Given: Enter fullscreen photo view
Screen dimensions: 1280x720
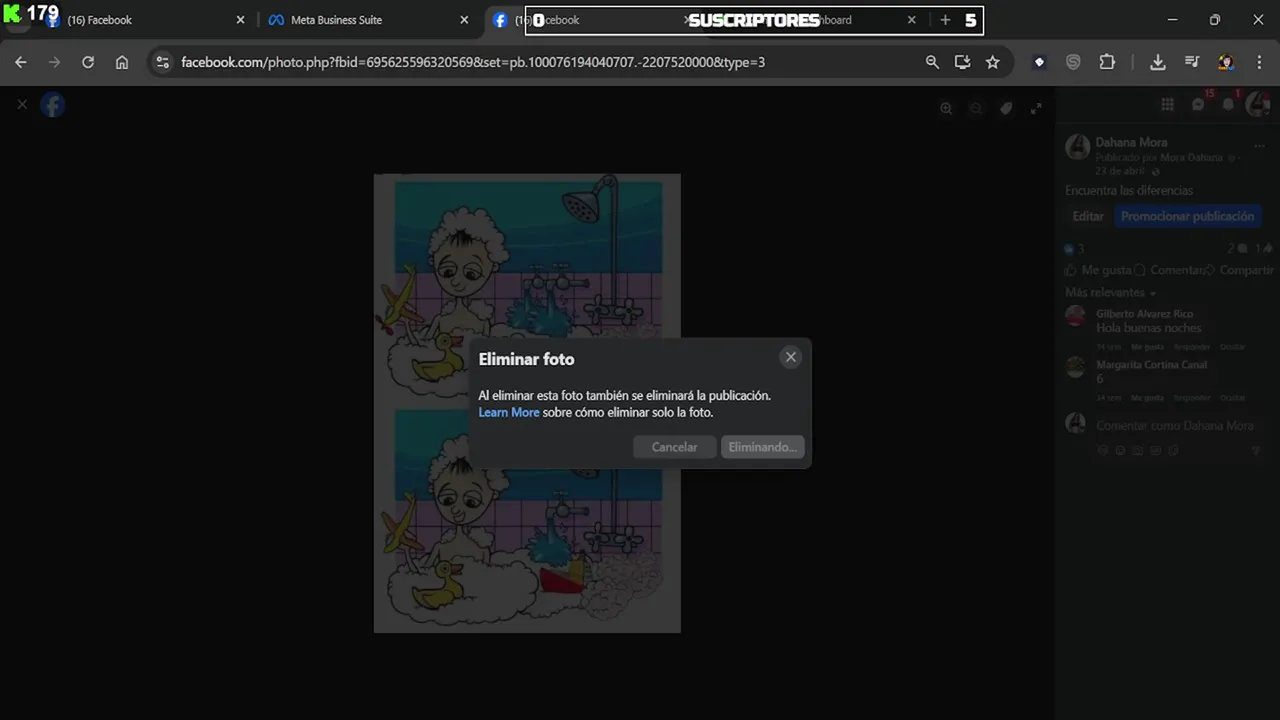Looking at the screenshot, I should [x=1037, y=108].
